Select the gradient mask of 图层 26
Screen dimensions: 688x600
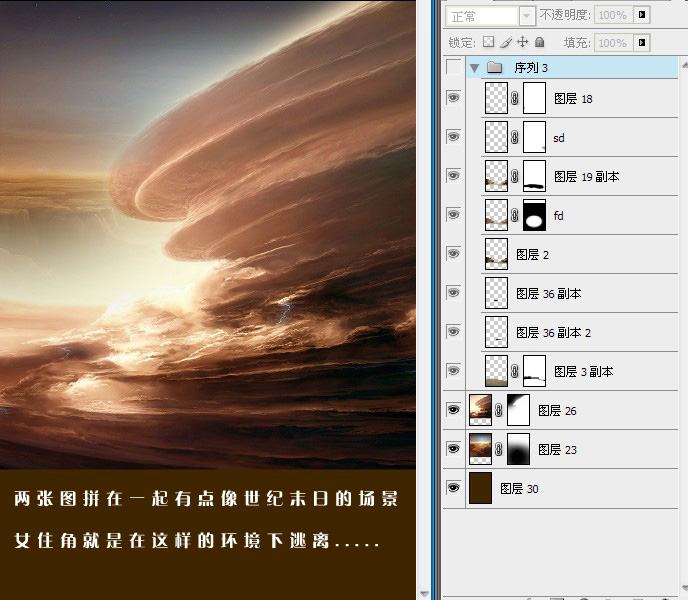pos(518,410)
